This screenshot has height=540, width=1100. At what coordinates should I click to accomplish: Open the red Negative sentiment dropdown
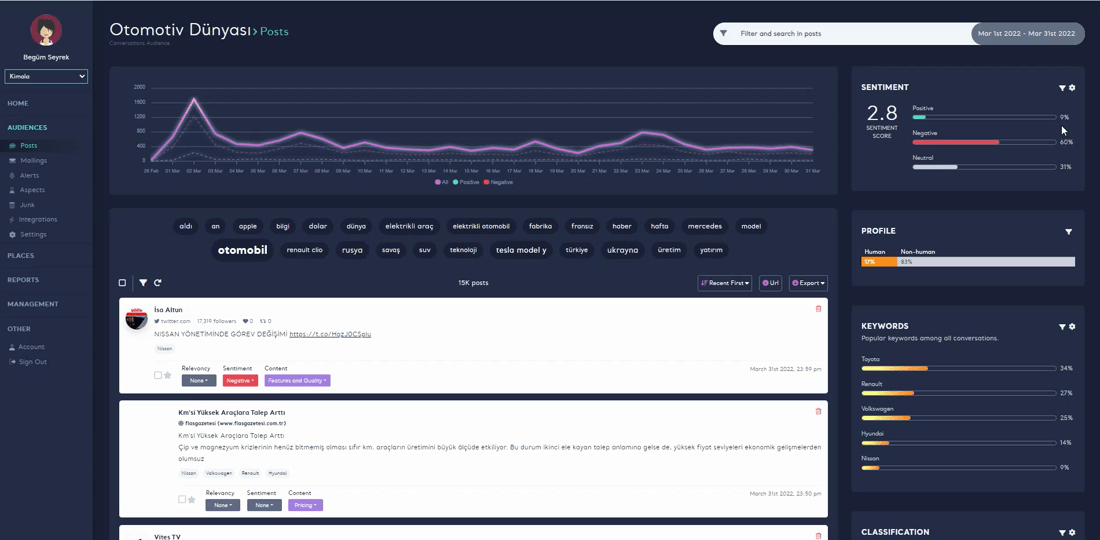(x=240, y=381)
